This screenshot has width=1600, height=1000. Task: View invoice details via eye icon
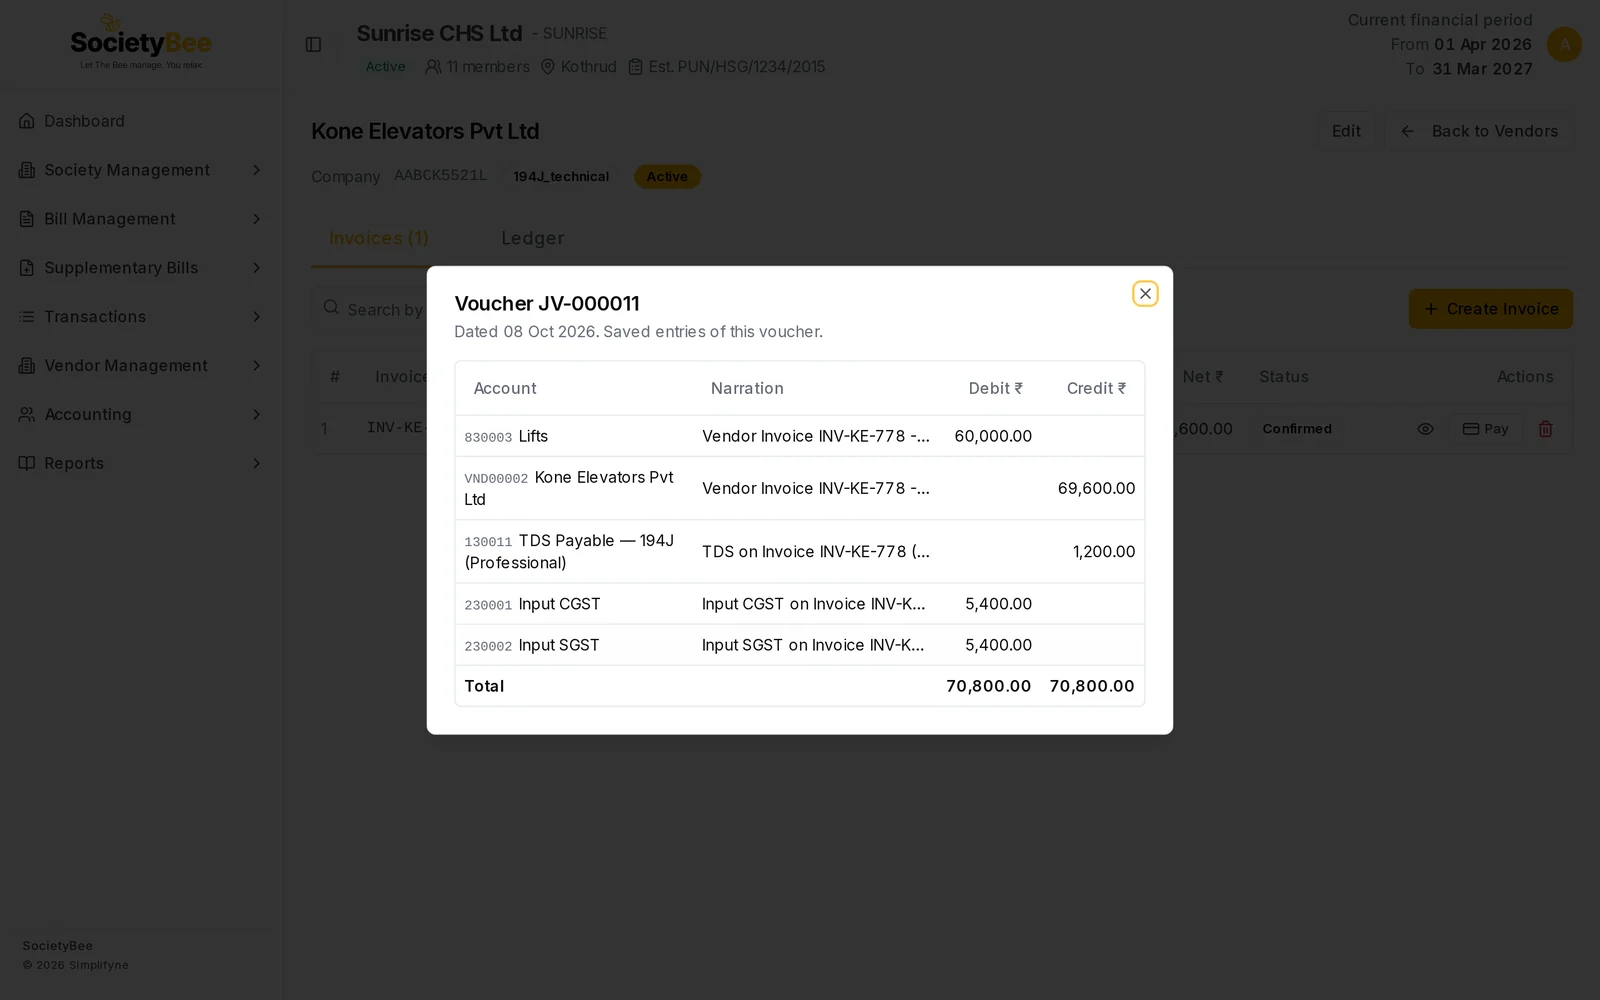(1425, 429)
